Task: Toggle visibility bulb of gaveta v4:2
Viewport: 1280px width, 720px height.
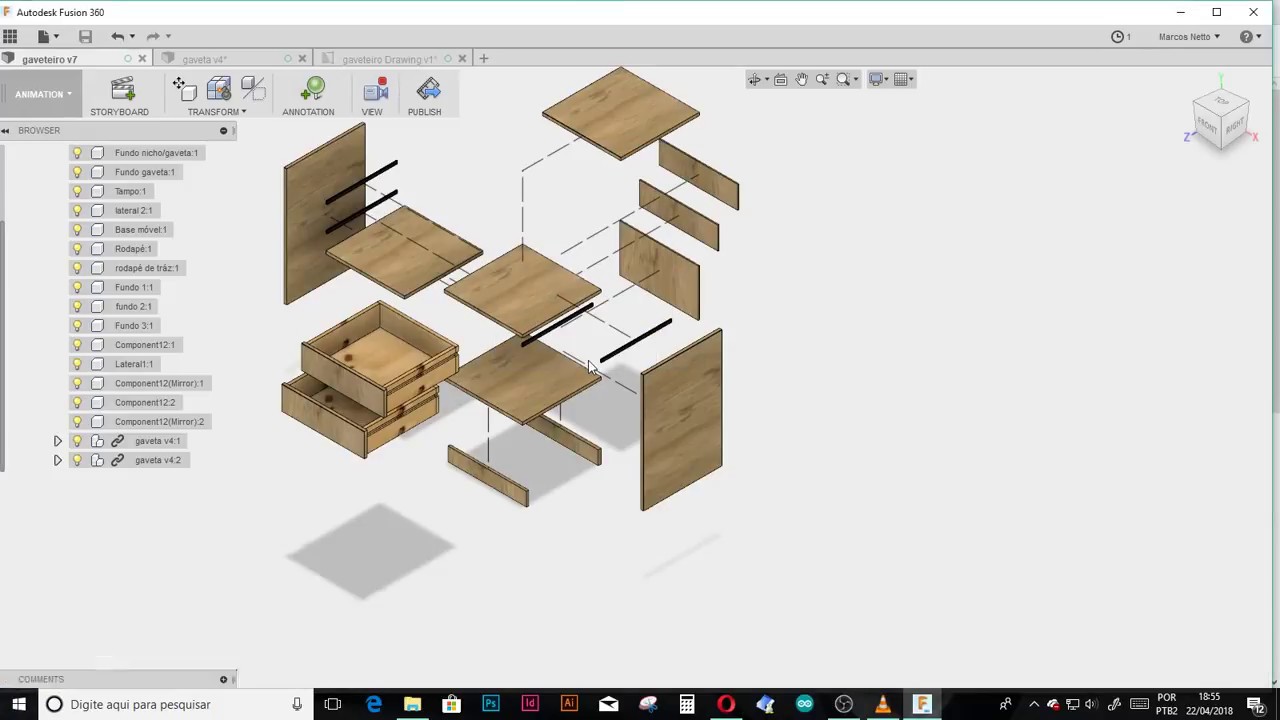Action: pyautogui.click(x=77, y=460)
